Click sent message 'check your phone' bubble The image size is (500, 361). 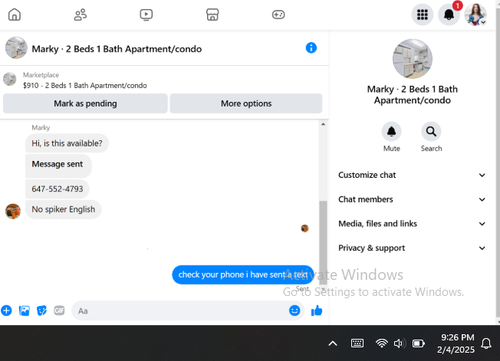(x=243, y=275)
